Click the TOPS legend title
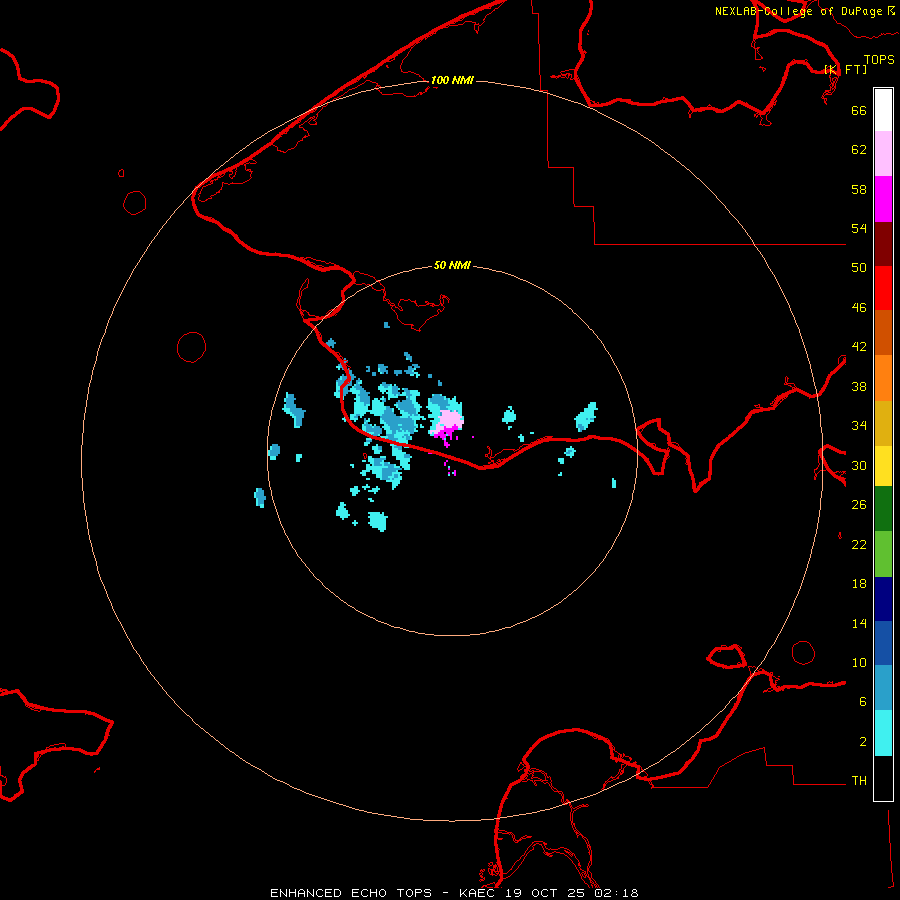 pyautogui.click(x=879, y=59)
